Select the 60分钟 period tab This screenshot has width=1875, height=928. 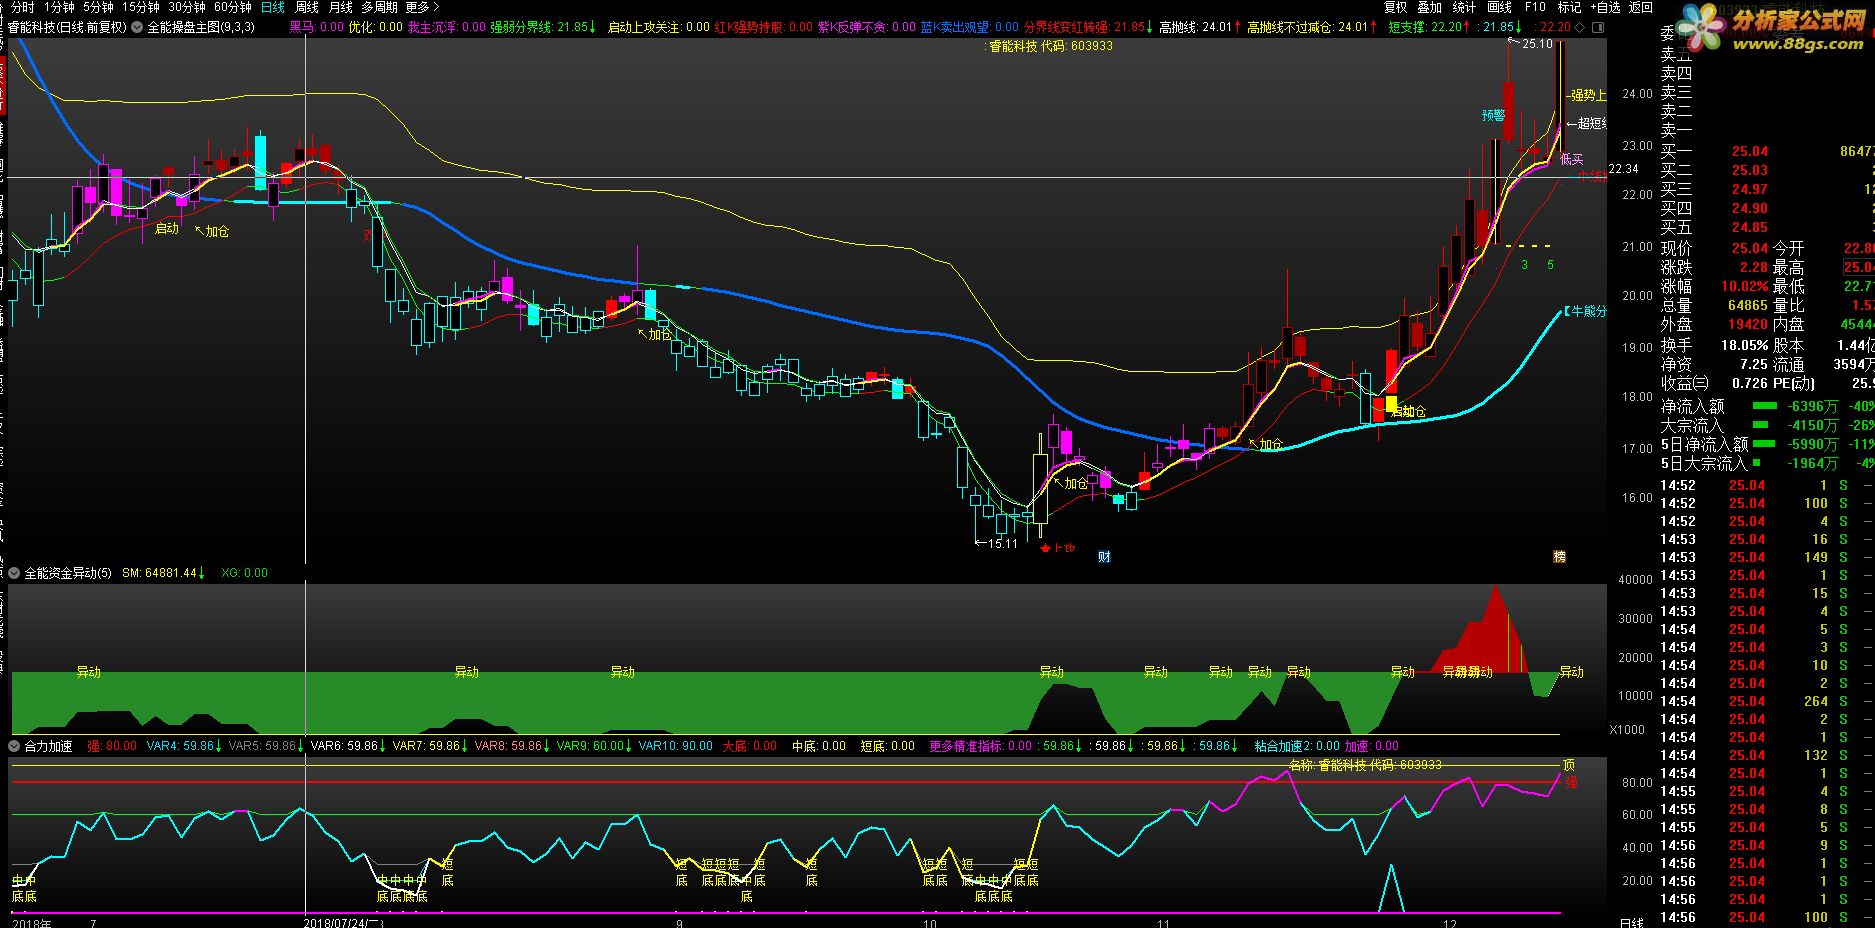click(x=233, y=7)
